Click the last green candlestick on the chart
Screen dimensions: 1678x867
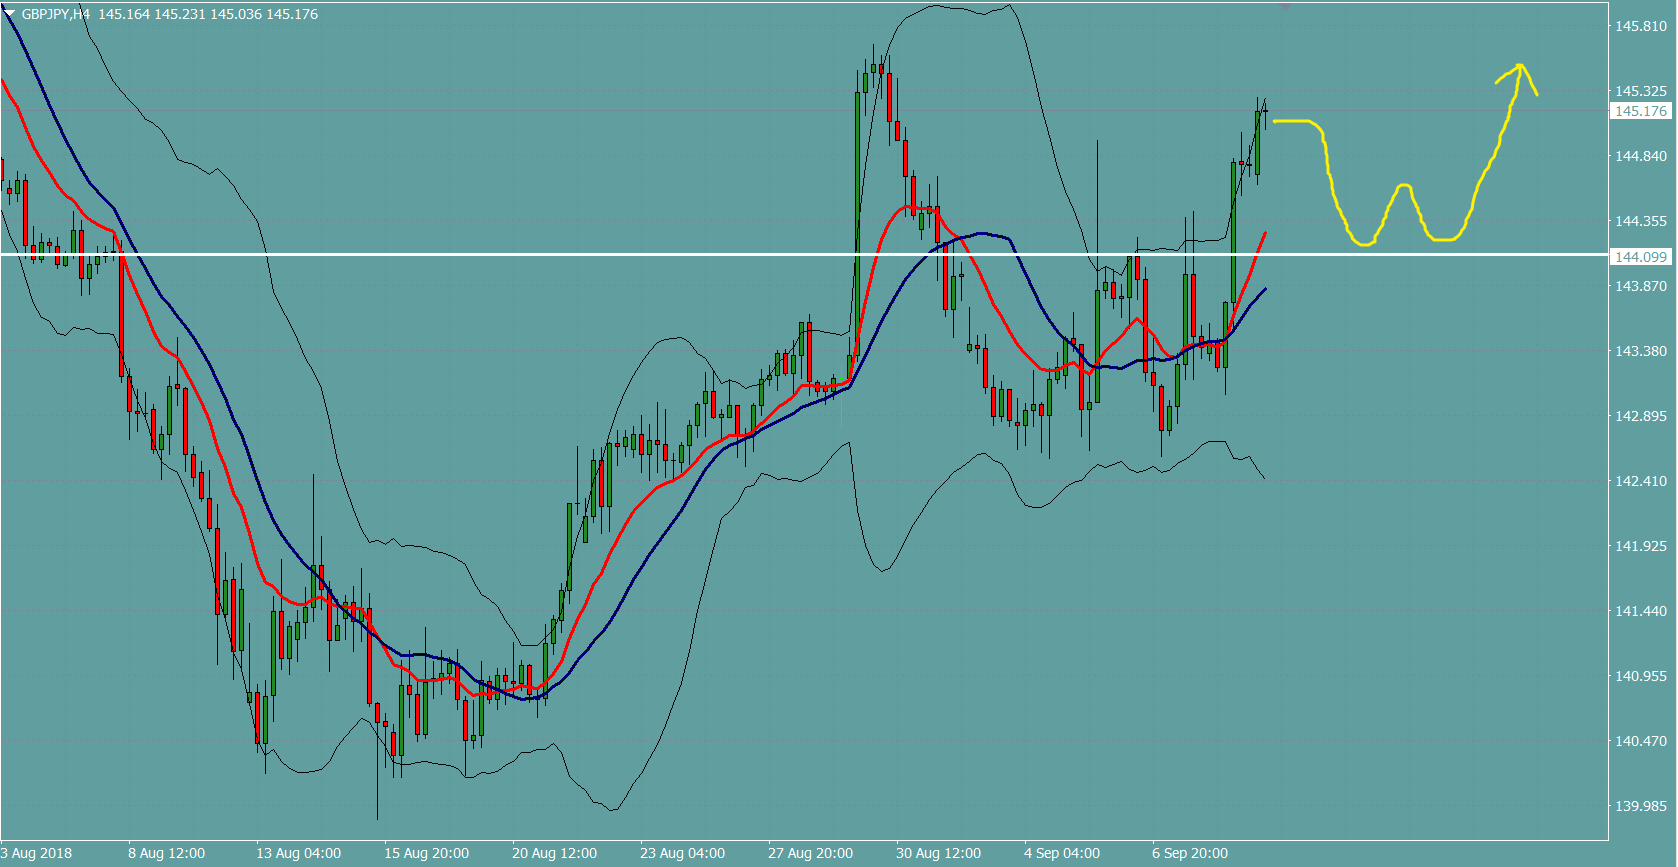tap(1257, 142)
